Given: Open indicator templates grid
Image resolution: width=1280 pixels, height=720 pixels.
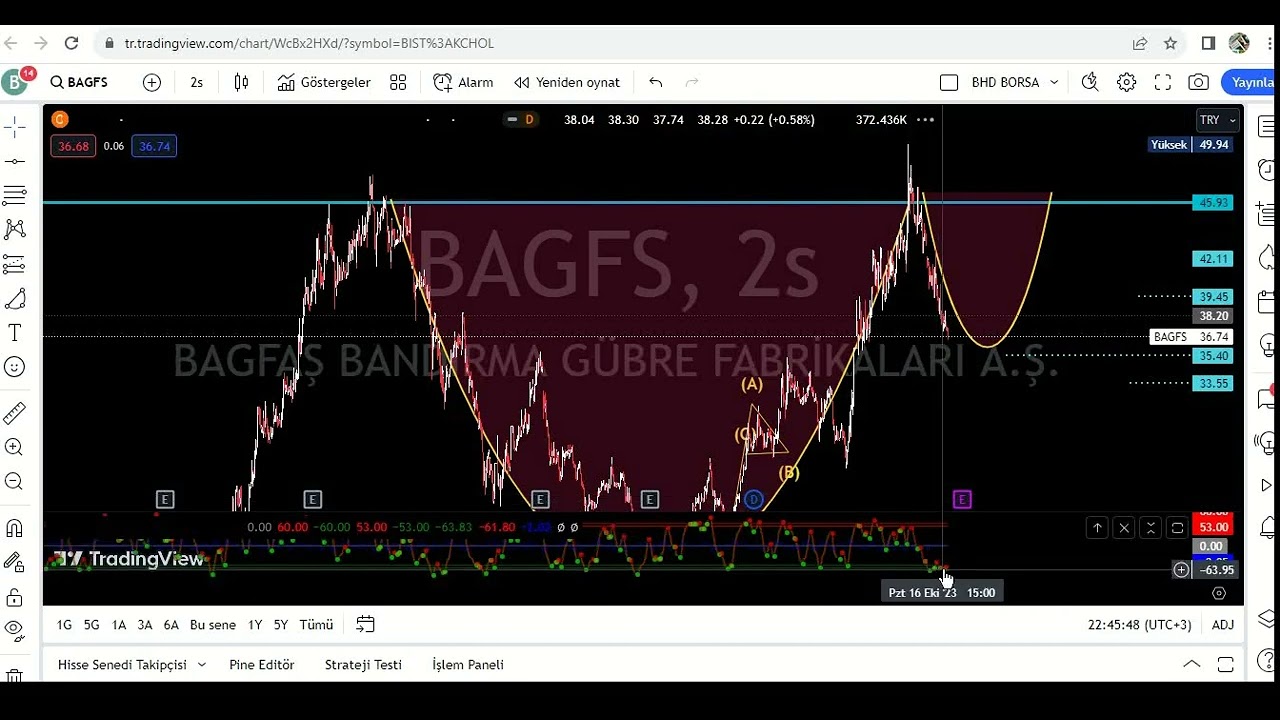Looking at the screenshot, I should tap(398, 82).
